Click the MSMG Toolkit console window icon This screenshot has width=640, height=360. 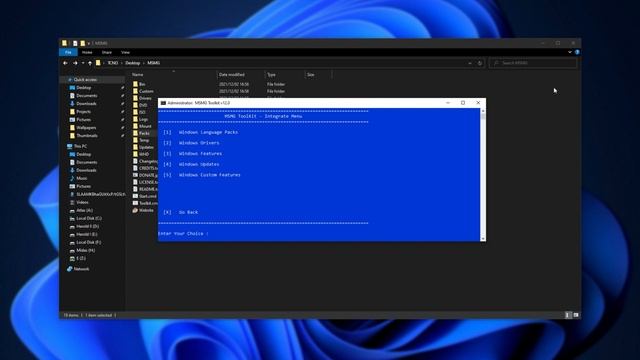pos(163,103)
